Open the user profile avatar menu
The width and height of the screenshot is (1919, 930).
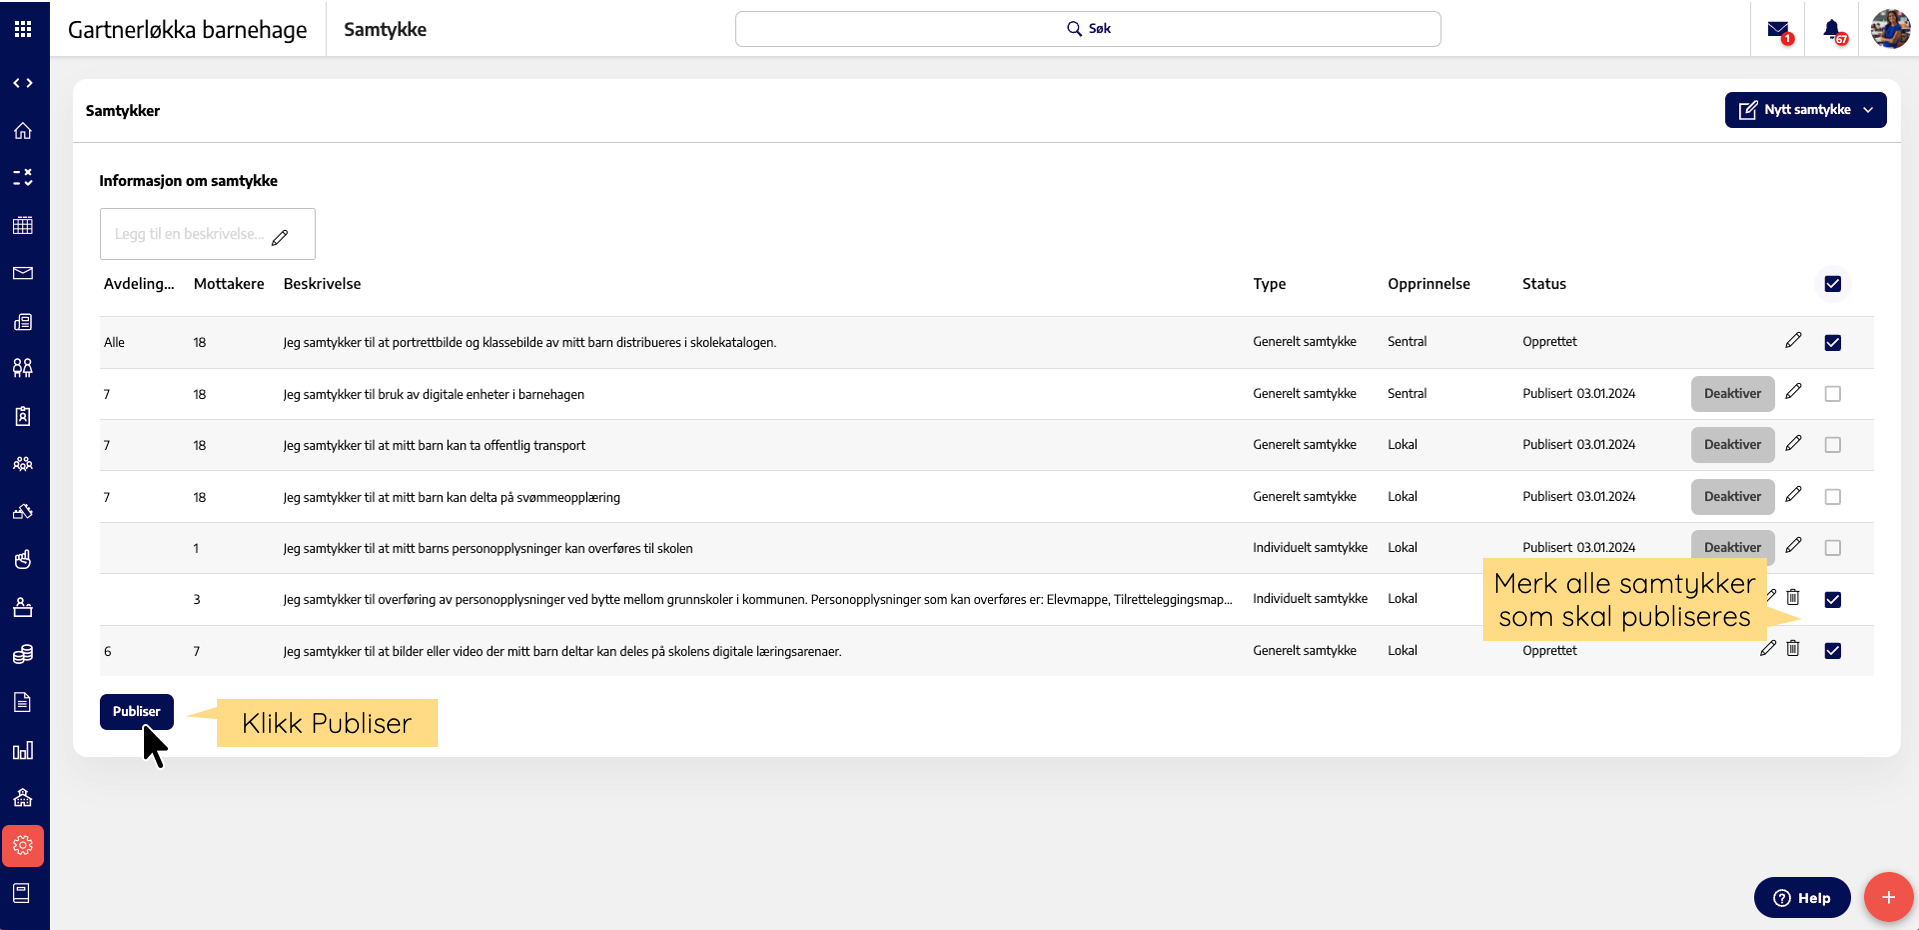pyautogui.click(x=1889, y=29)
